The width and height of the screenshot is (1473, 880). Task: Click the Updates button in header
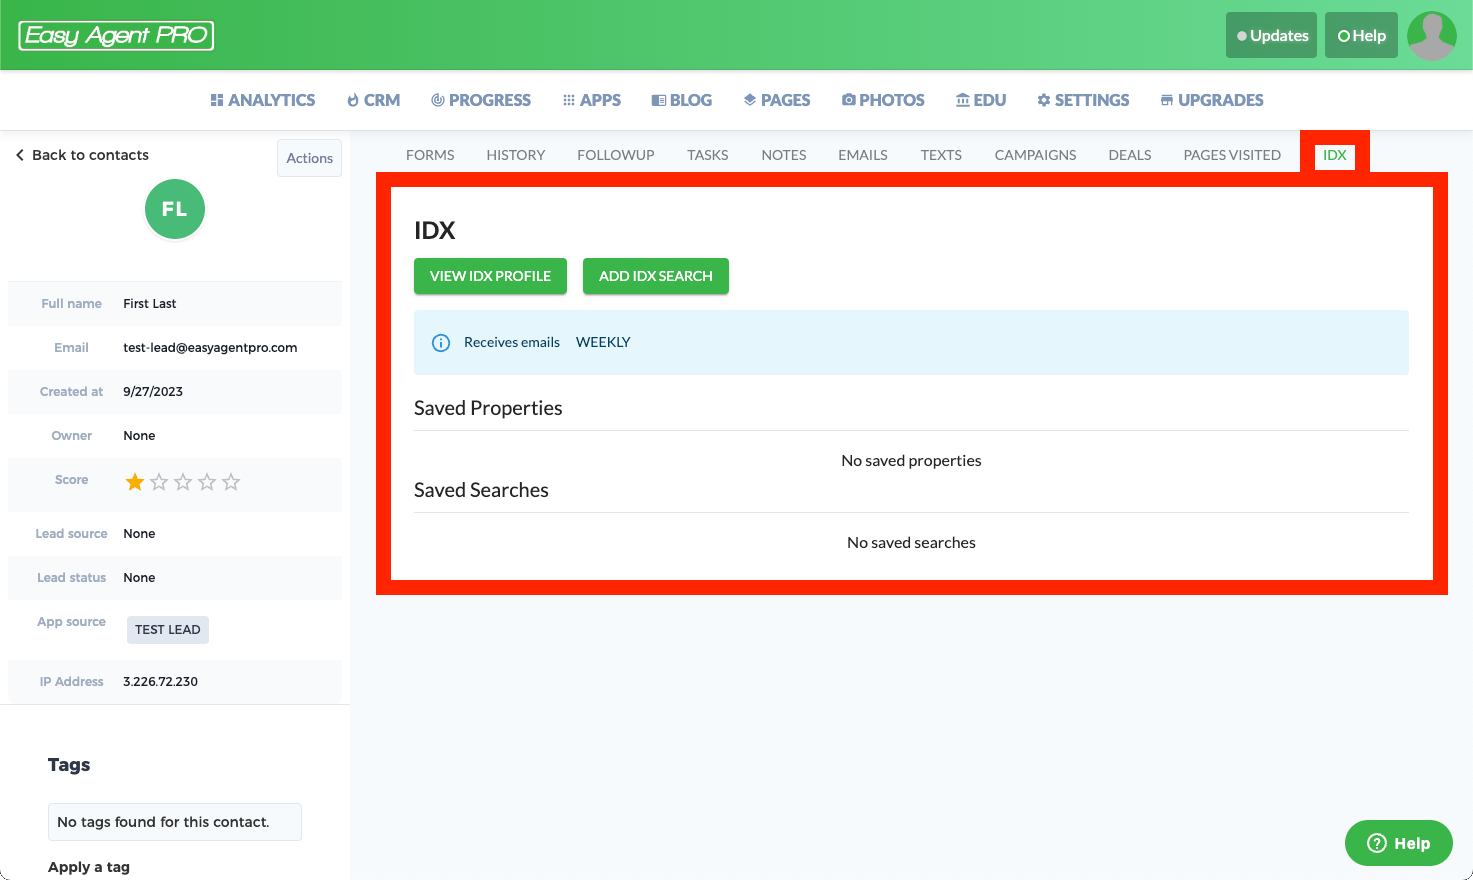pyautogui.click(x=1271, y=35)
